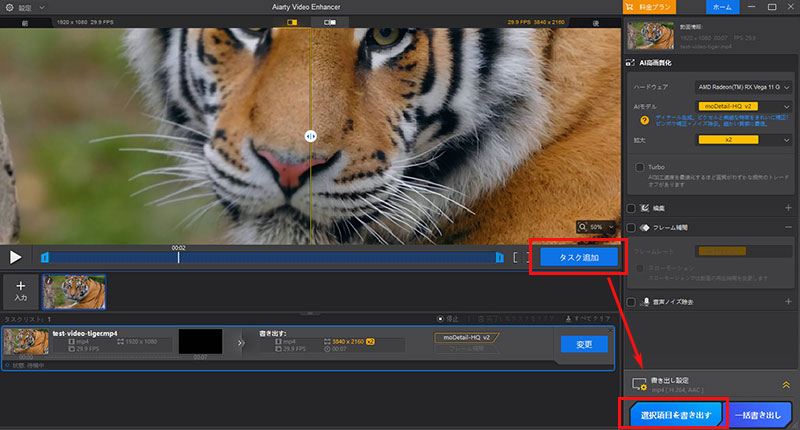Screen dimensions: 800x430
Task: Click すべてクリア to clear all tasks
Action: (x=588, y=319)
